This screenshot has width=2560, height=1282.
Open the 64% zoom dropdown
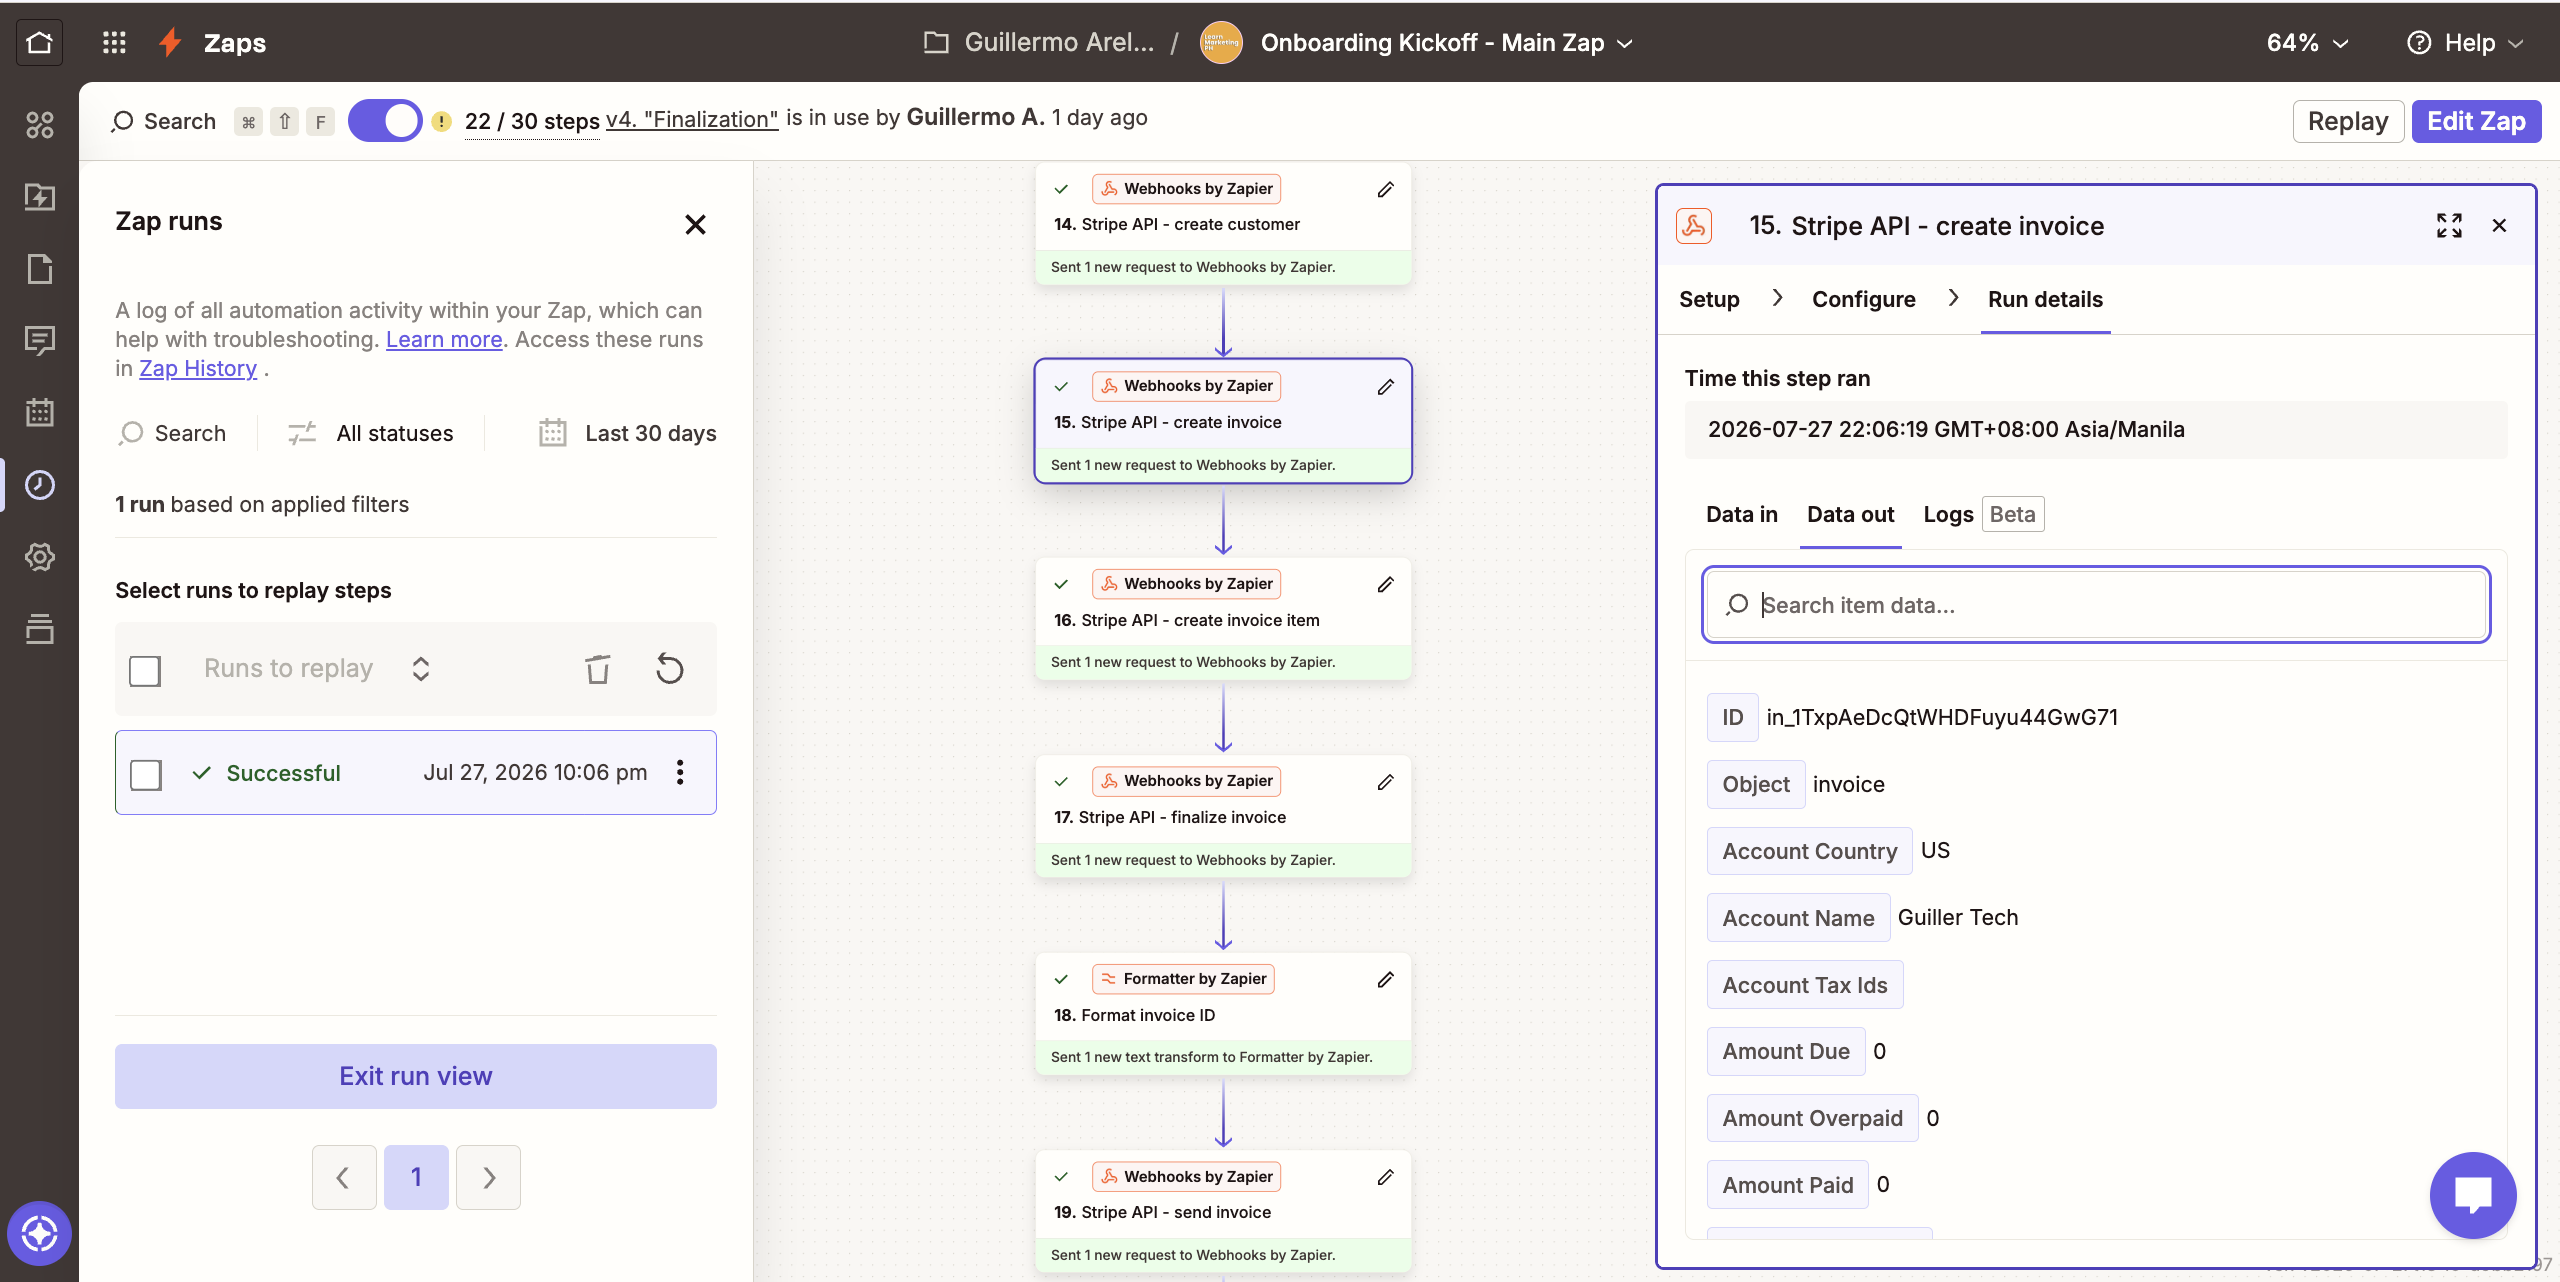[x=2307, y=42]
